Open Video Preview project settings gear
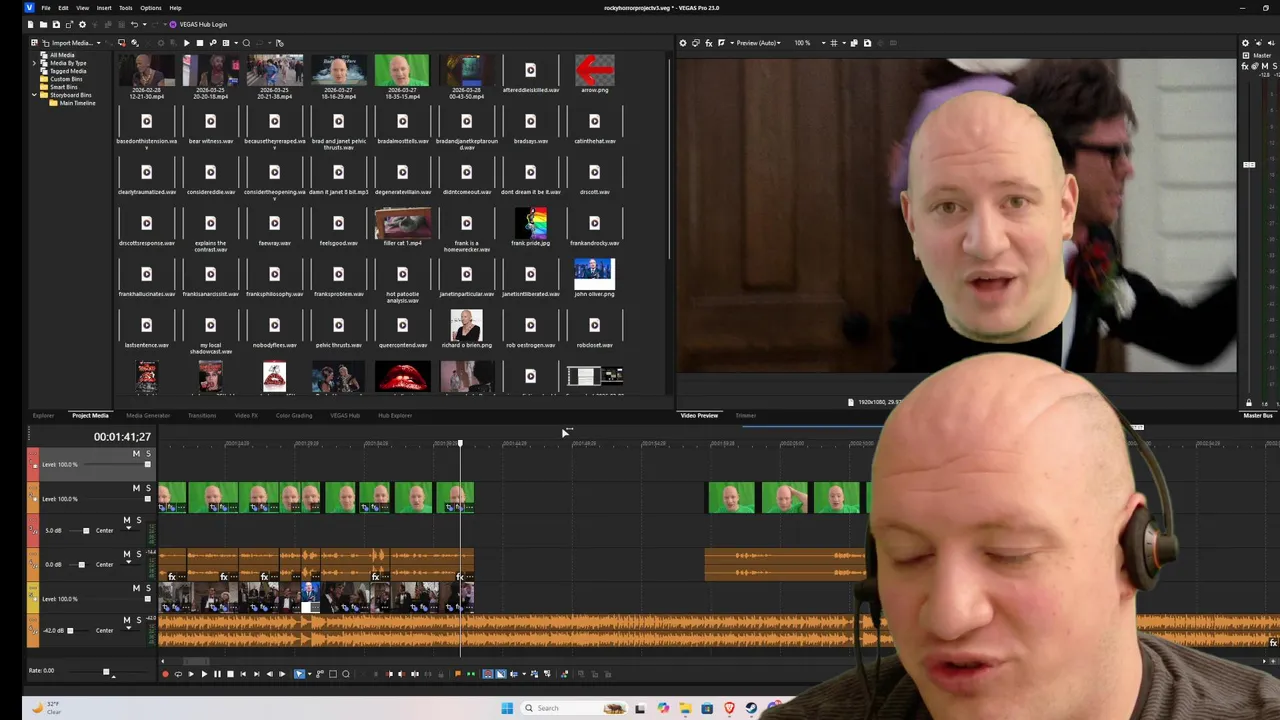The image size is (1280, 720). click(683, 43)
